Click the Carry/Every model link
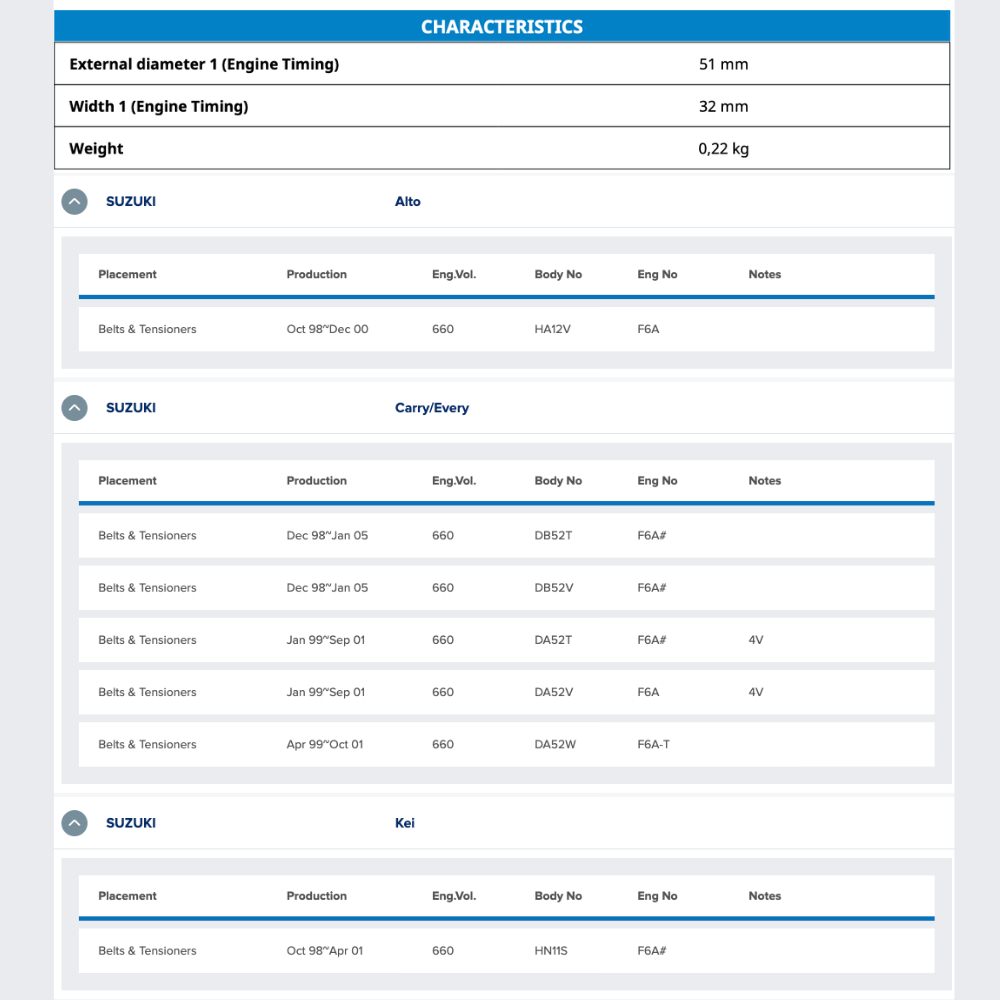1000x1000 pixels. 432,408
